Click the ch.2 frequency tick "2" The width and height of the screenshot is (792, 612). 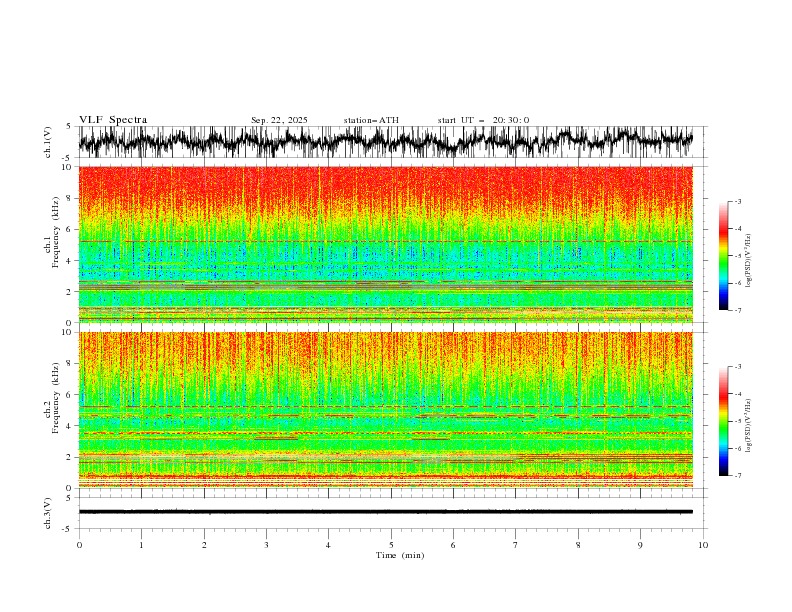[x=70, y=457]
